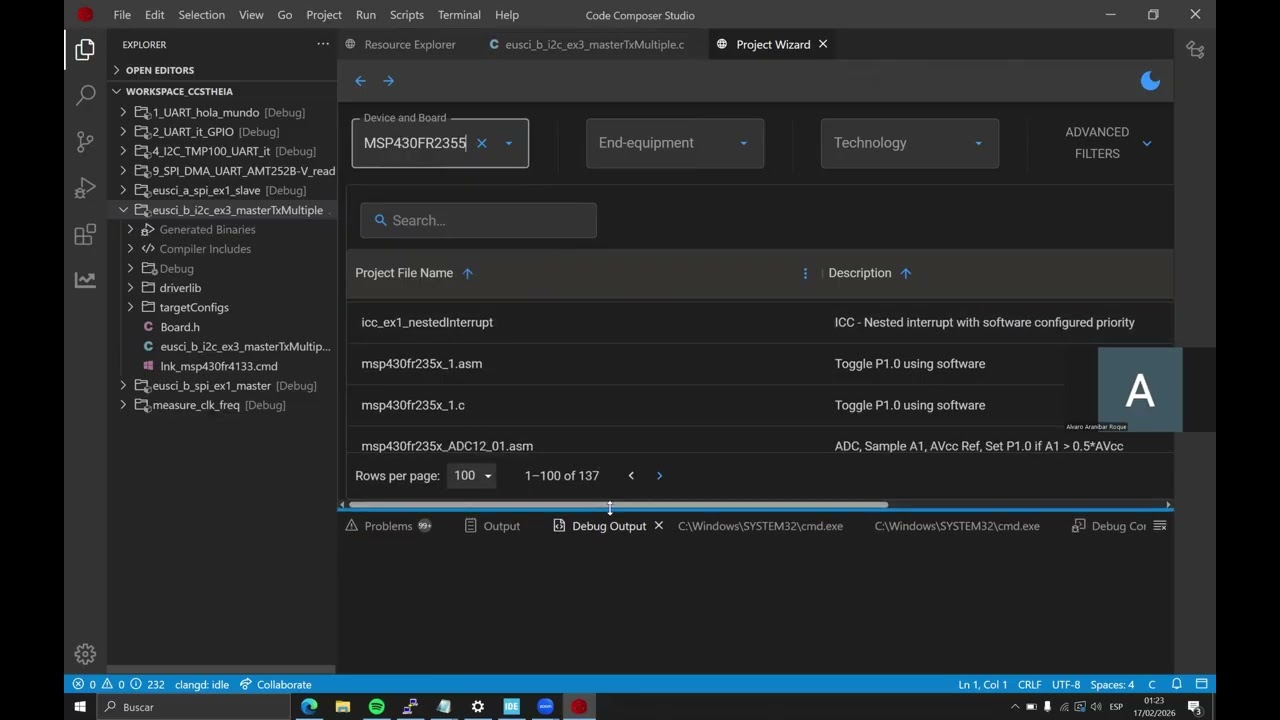Open Problems panel tab
This screenshot has width=1280, height=720.
(388, 526)
